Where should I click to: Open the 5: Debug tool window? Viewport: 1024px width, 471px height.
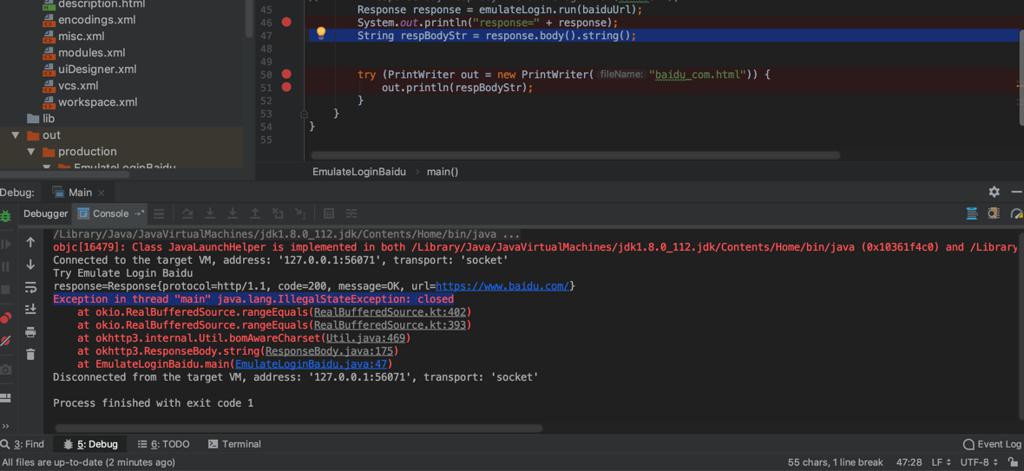click(x=91, y=444)
